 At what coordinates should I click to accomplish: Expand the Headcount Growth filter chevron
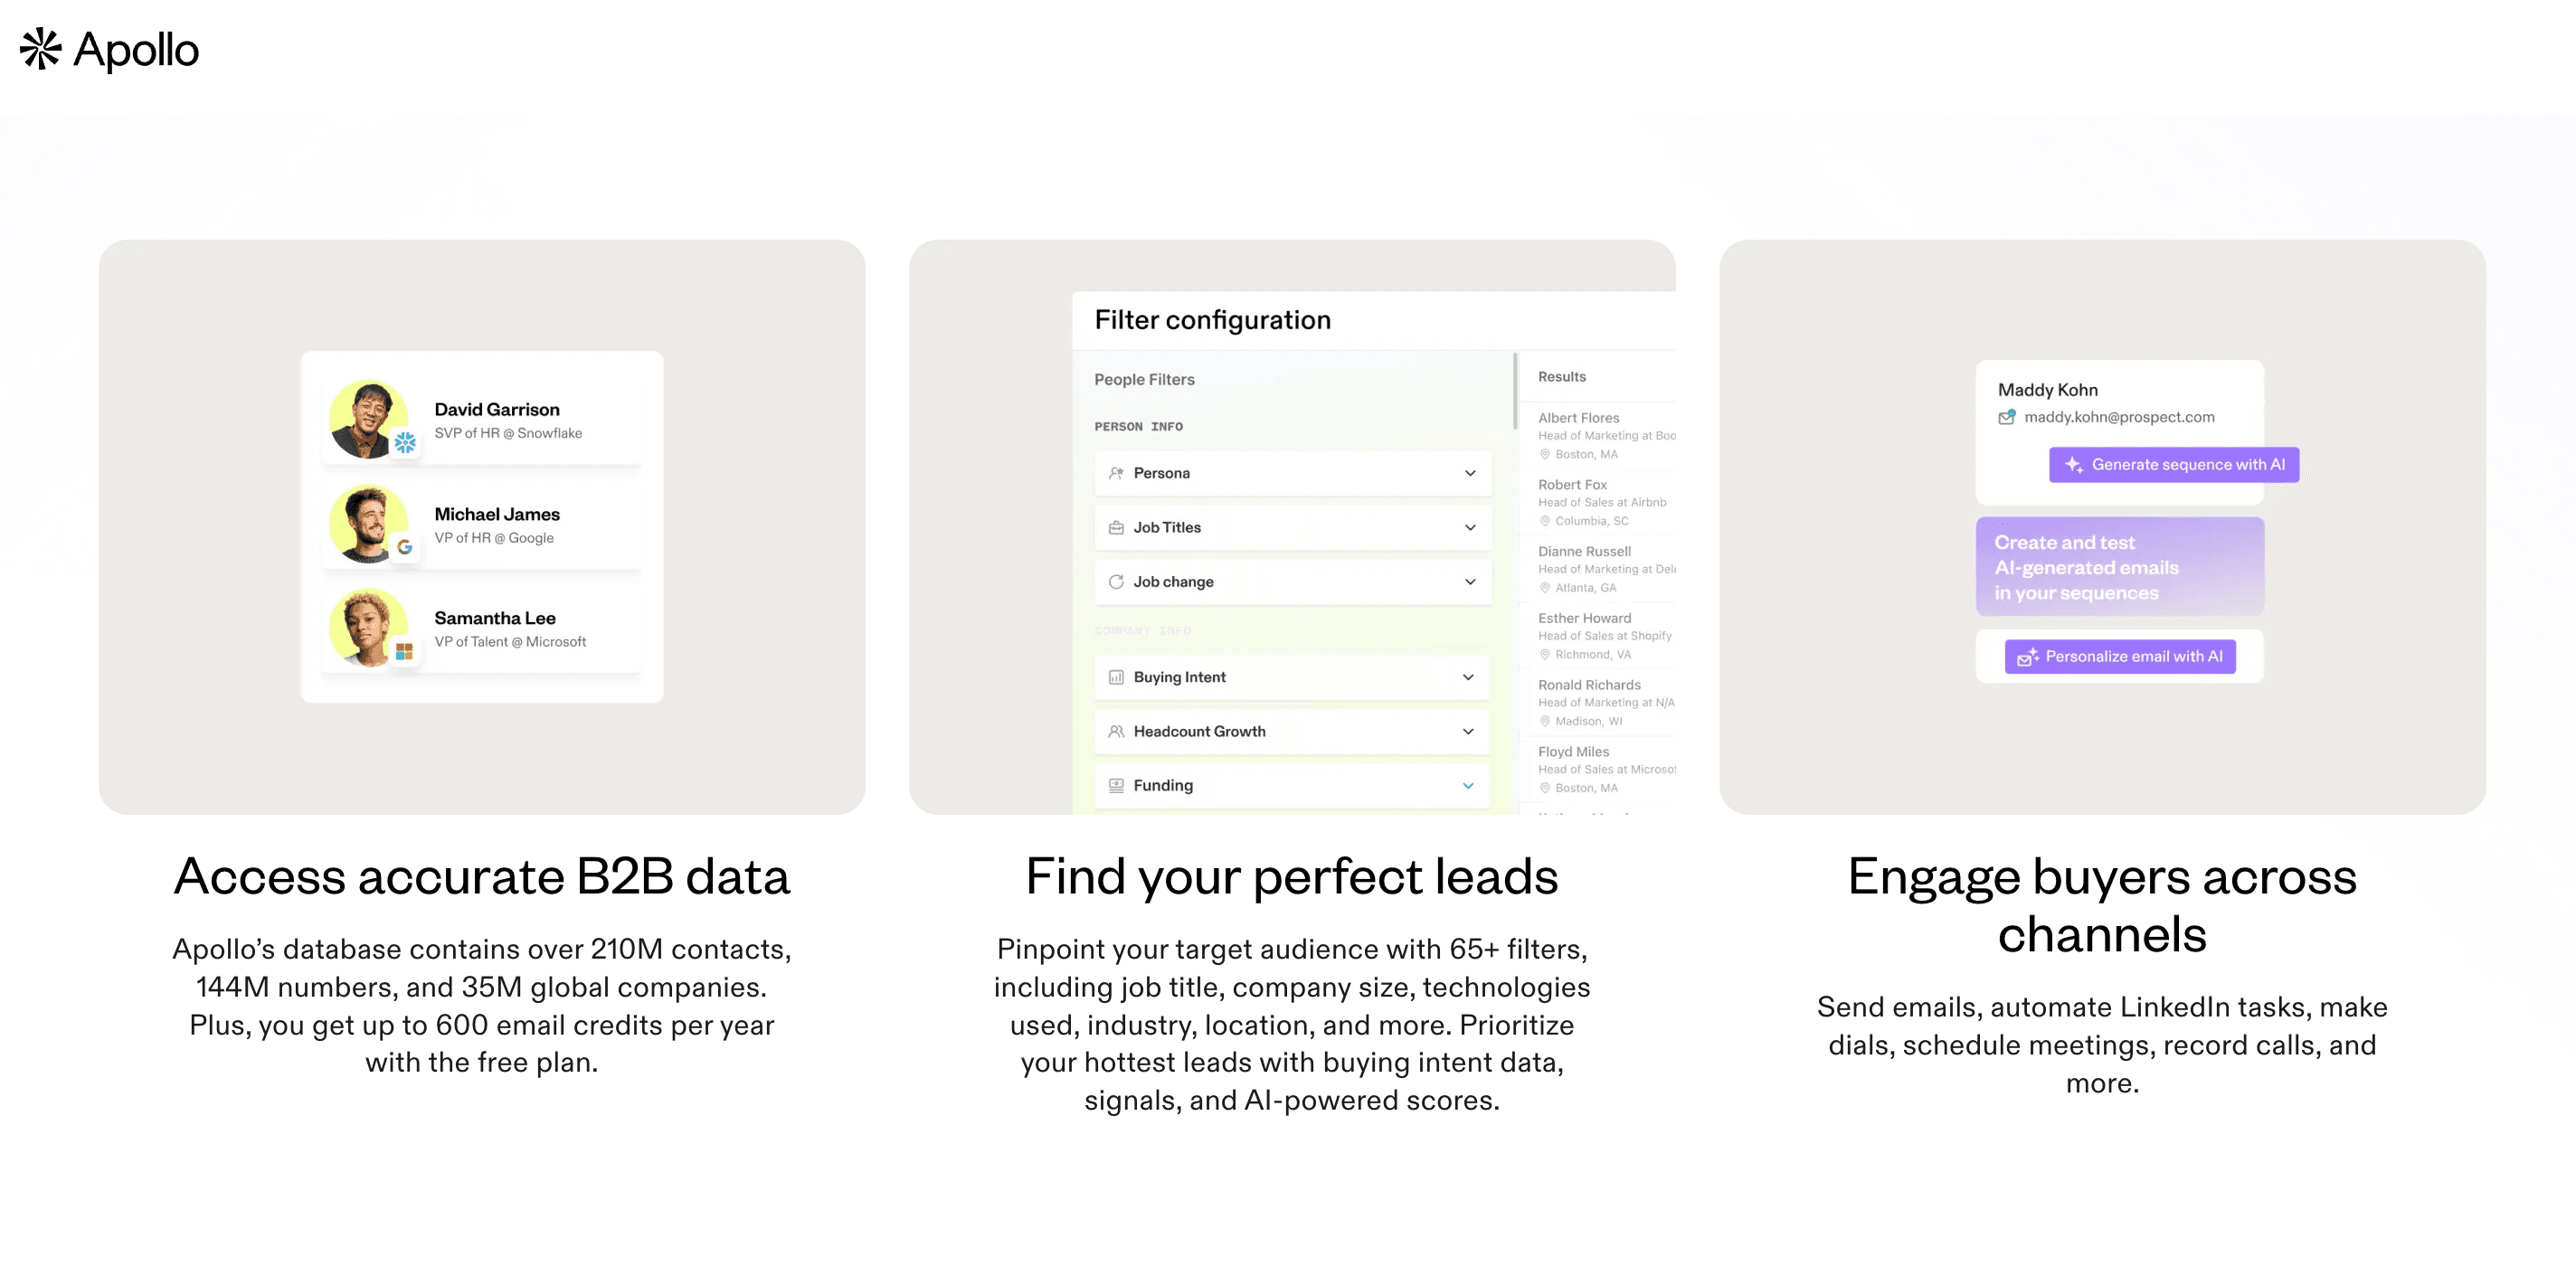[x=1468, y=731]
